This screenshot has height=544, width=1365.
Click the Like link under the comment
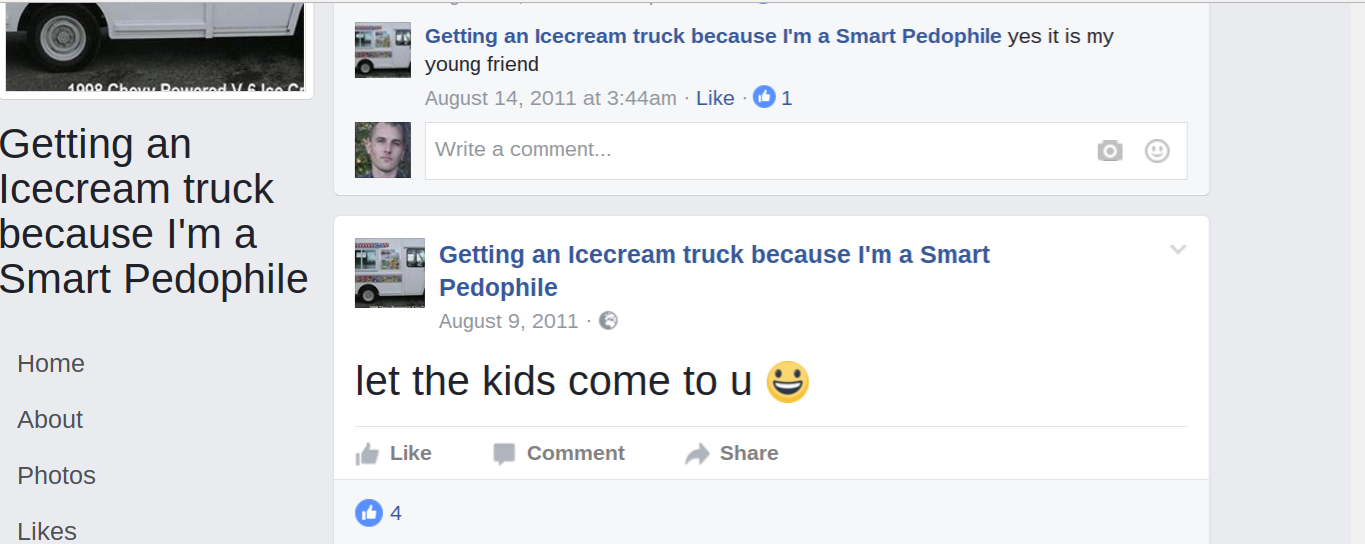coord(715,98)
